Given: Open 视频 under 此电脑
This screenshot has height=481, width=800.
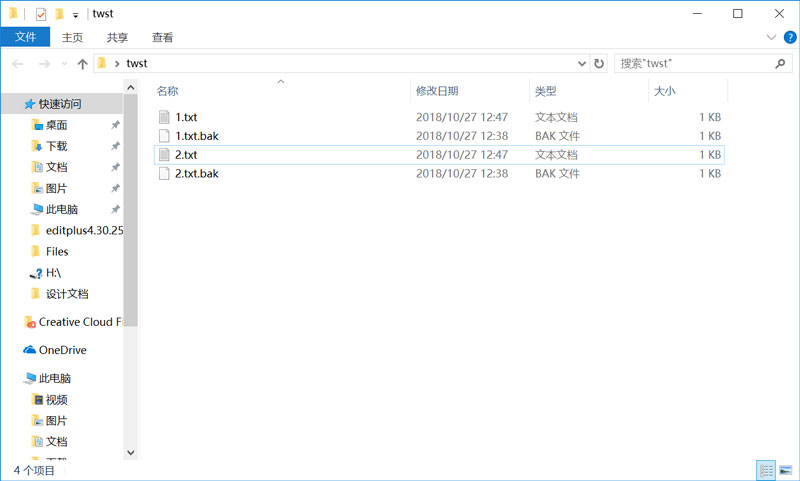Looking at the screenshot, I should (x=56, y=400).
